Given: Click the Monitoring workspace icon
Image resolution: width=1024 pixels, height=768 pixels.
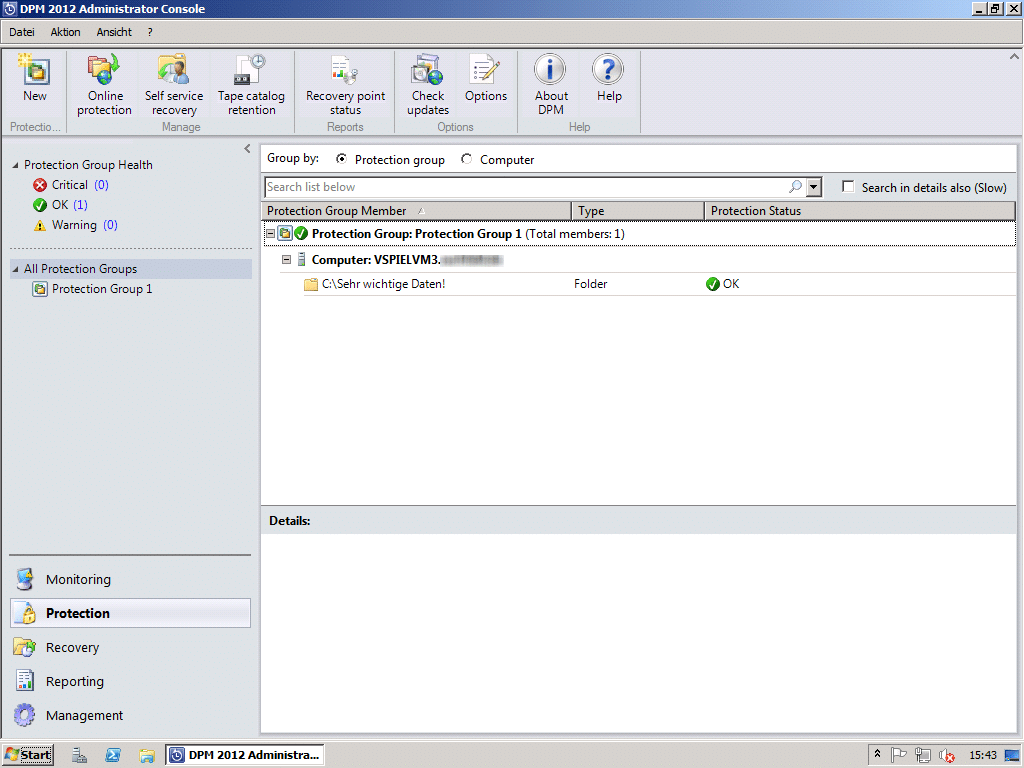Looking at the screenshot, I should (25, 579).
